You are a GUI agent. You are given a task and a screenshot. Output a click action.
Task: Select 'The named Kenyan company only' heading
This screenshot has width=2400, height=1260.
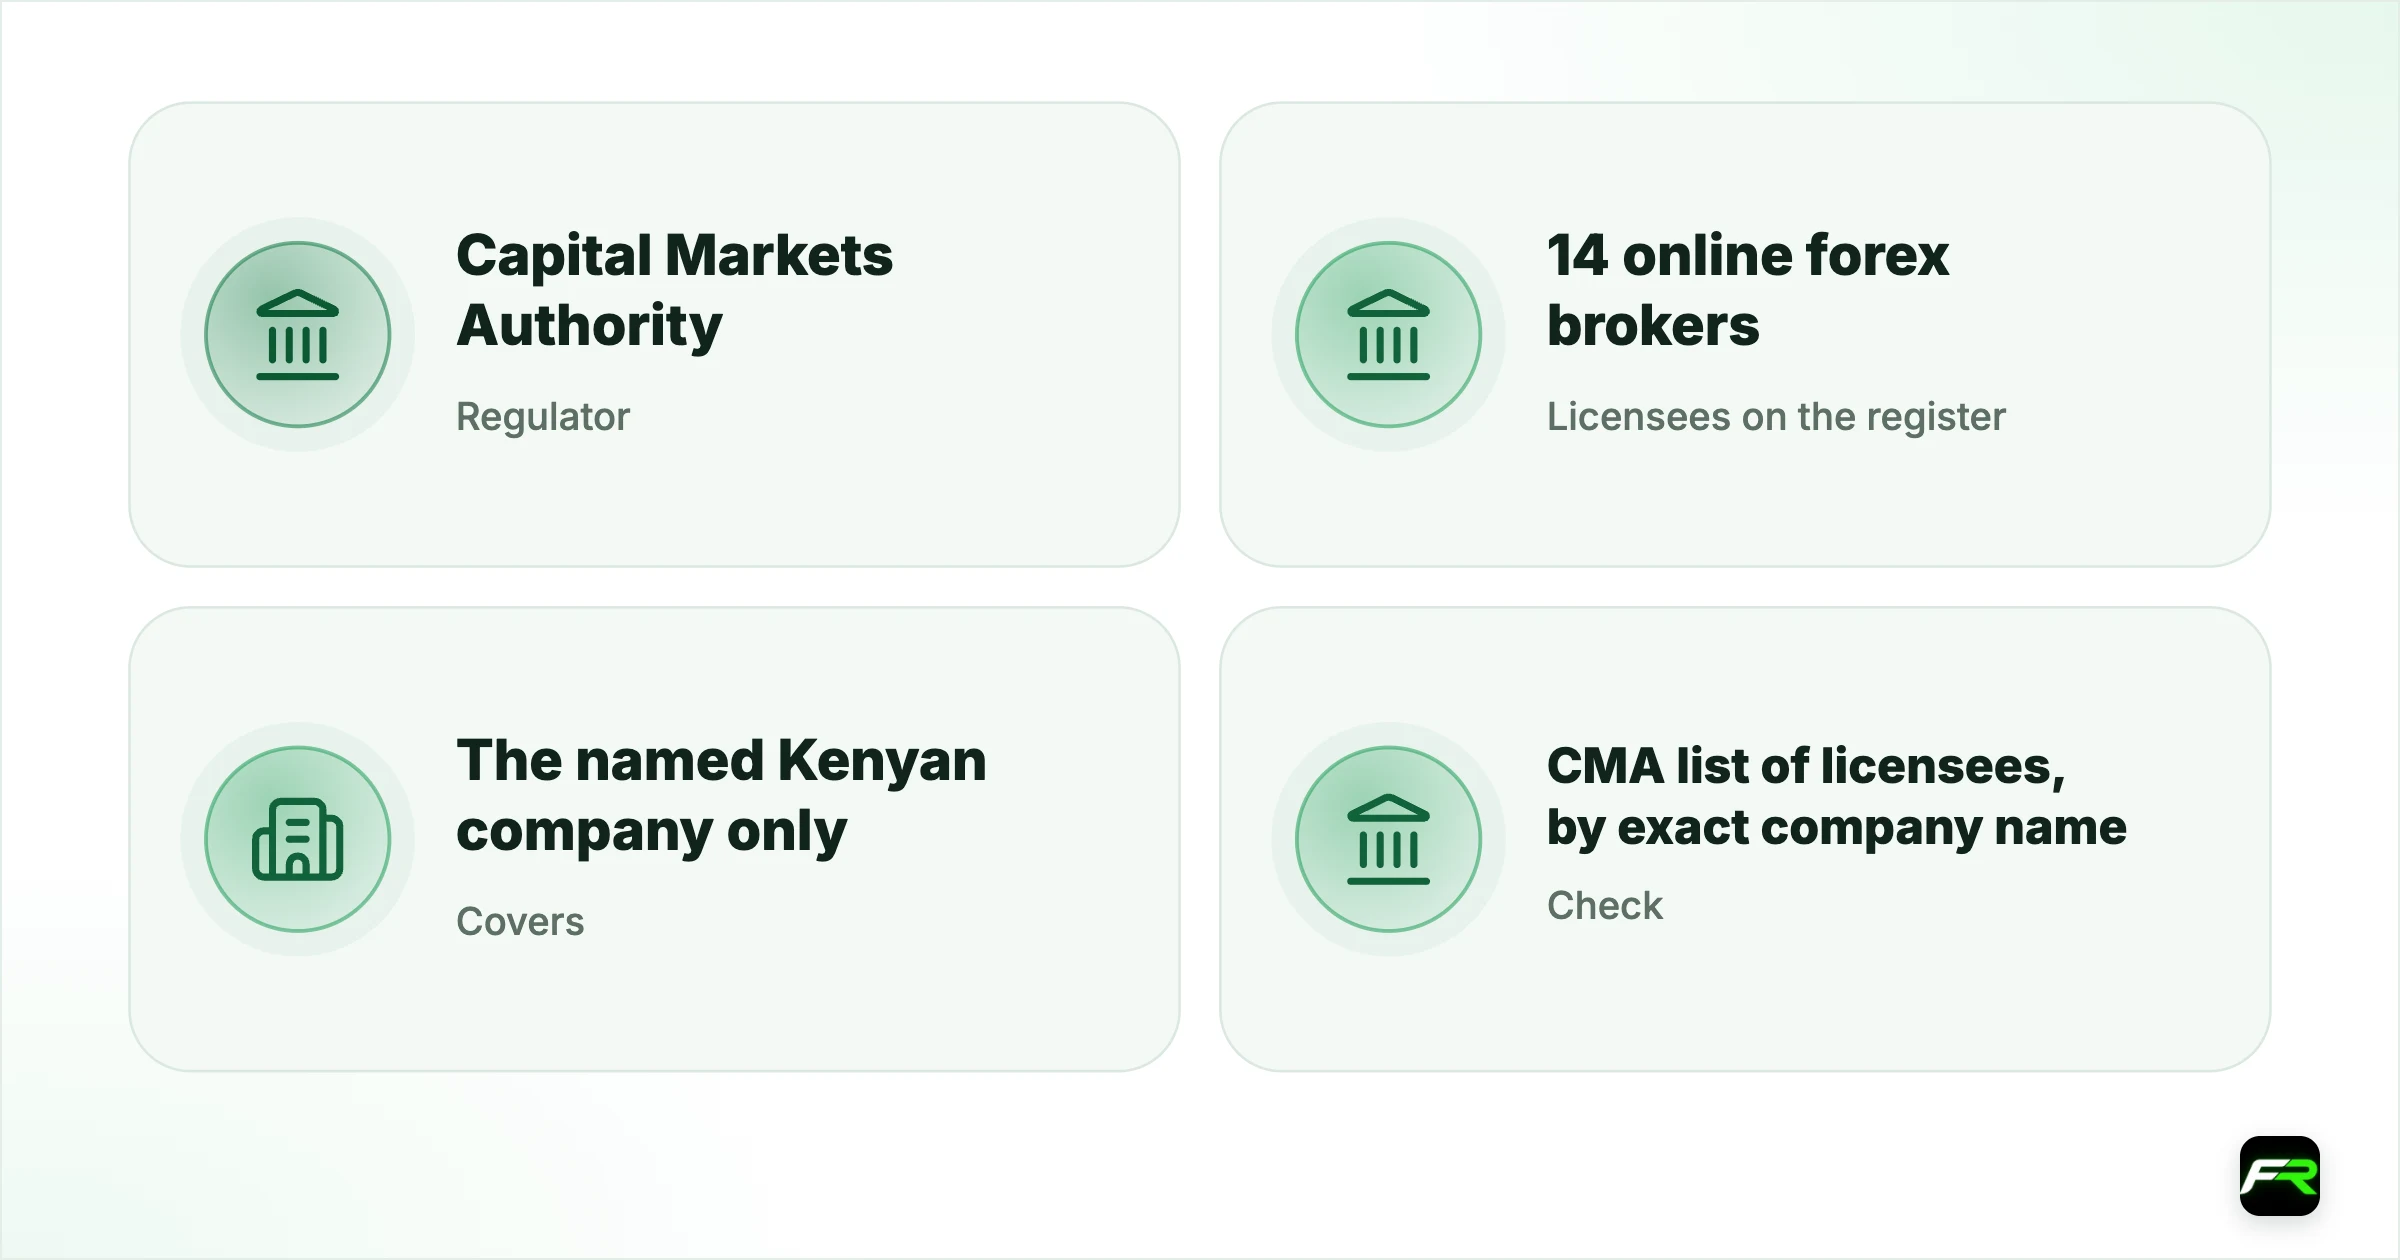tap(721, 796)
